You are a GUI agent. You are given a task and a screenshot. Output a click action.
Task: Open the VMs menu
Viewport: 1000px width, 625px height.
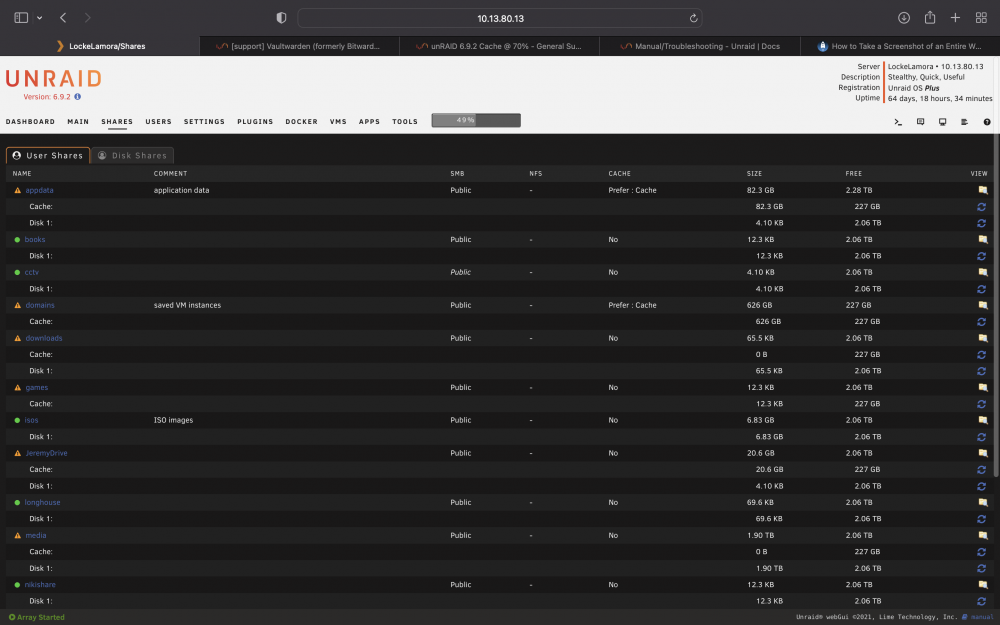pyautogui.click(x=338, y=121)
